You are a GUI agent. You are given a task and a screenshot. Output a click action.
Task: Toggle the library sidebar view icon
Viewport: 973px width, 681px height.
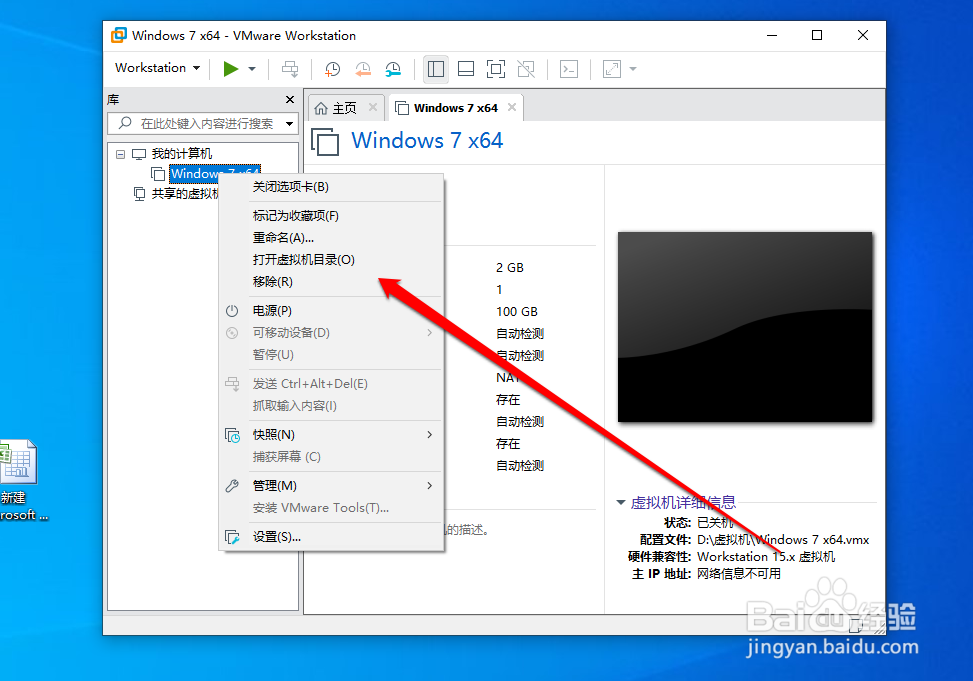point(436,69)
